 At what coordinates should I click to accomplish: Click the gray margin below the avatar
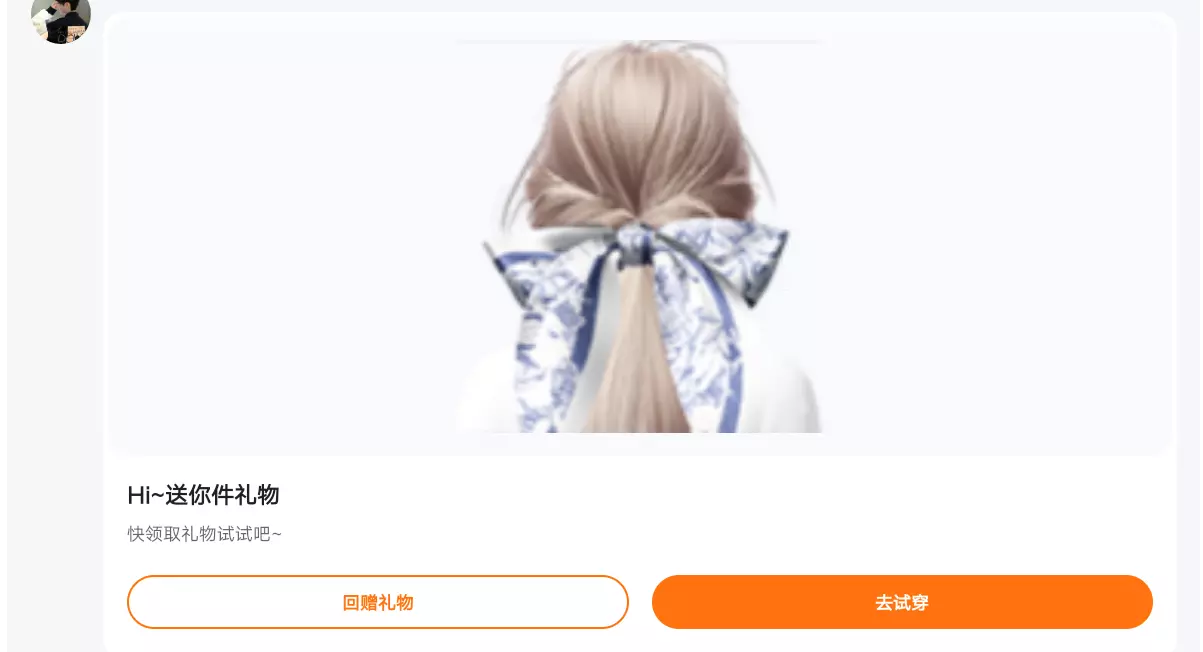tap(55, 350)
